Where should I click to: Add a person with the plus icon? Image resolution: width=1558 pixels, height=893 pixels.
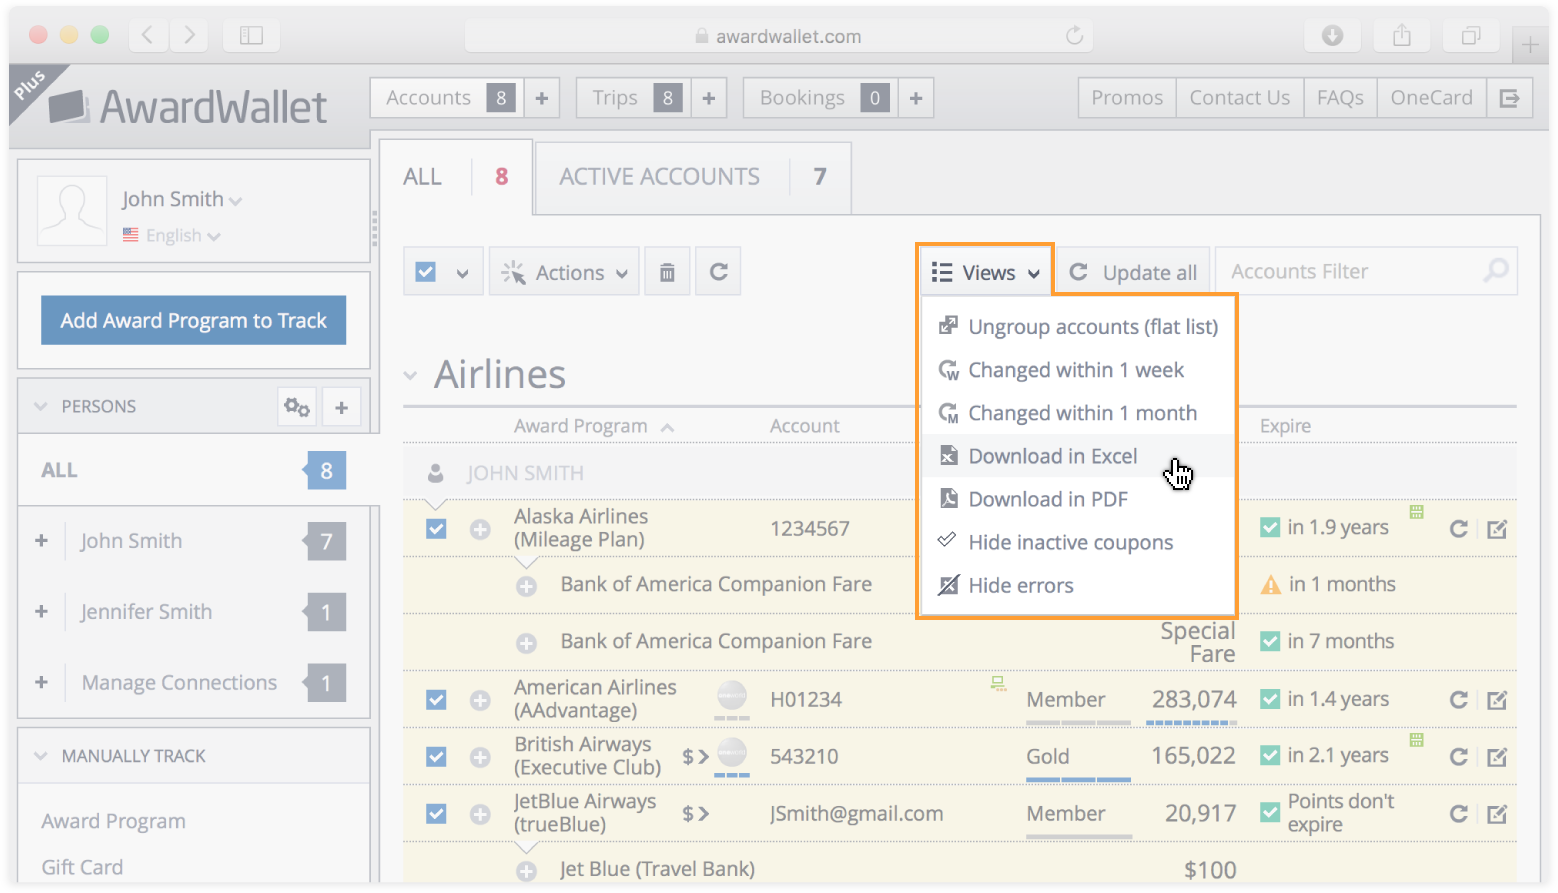point(341,407)
